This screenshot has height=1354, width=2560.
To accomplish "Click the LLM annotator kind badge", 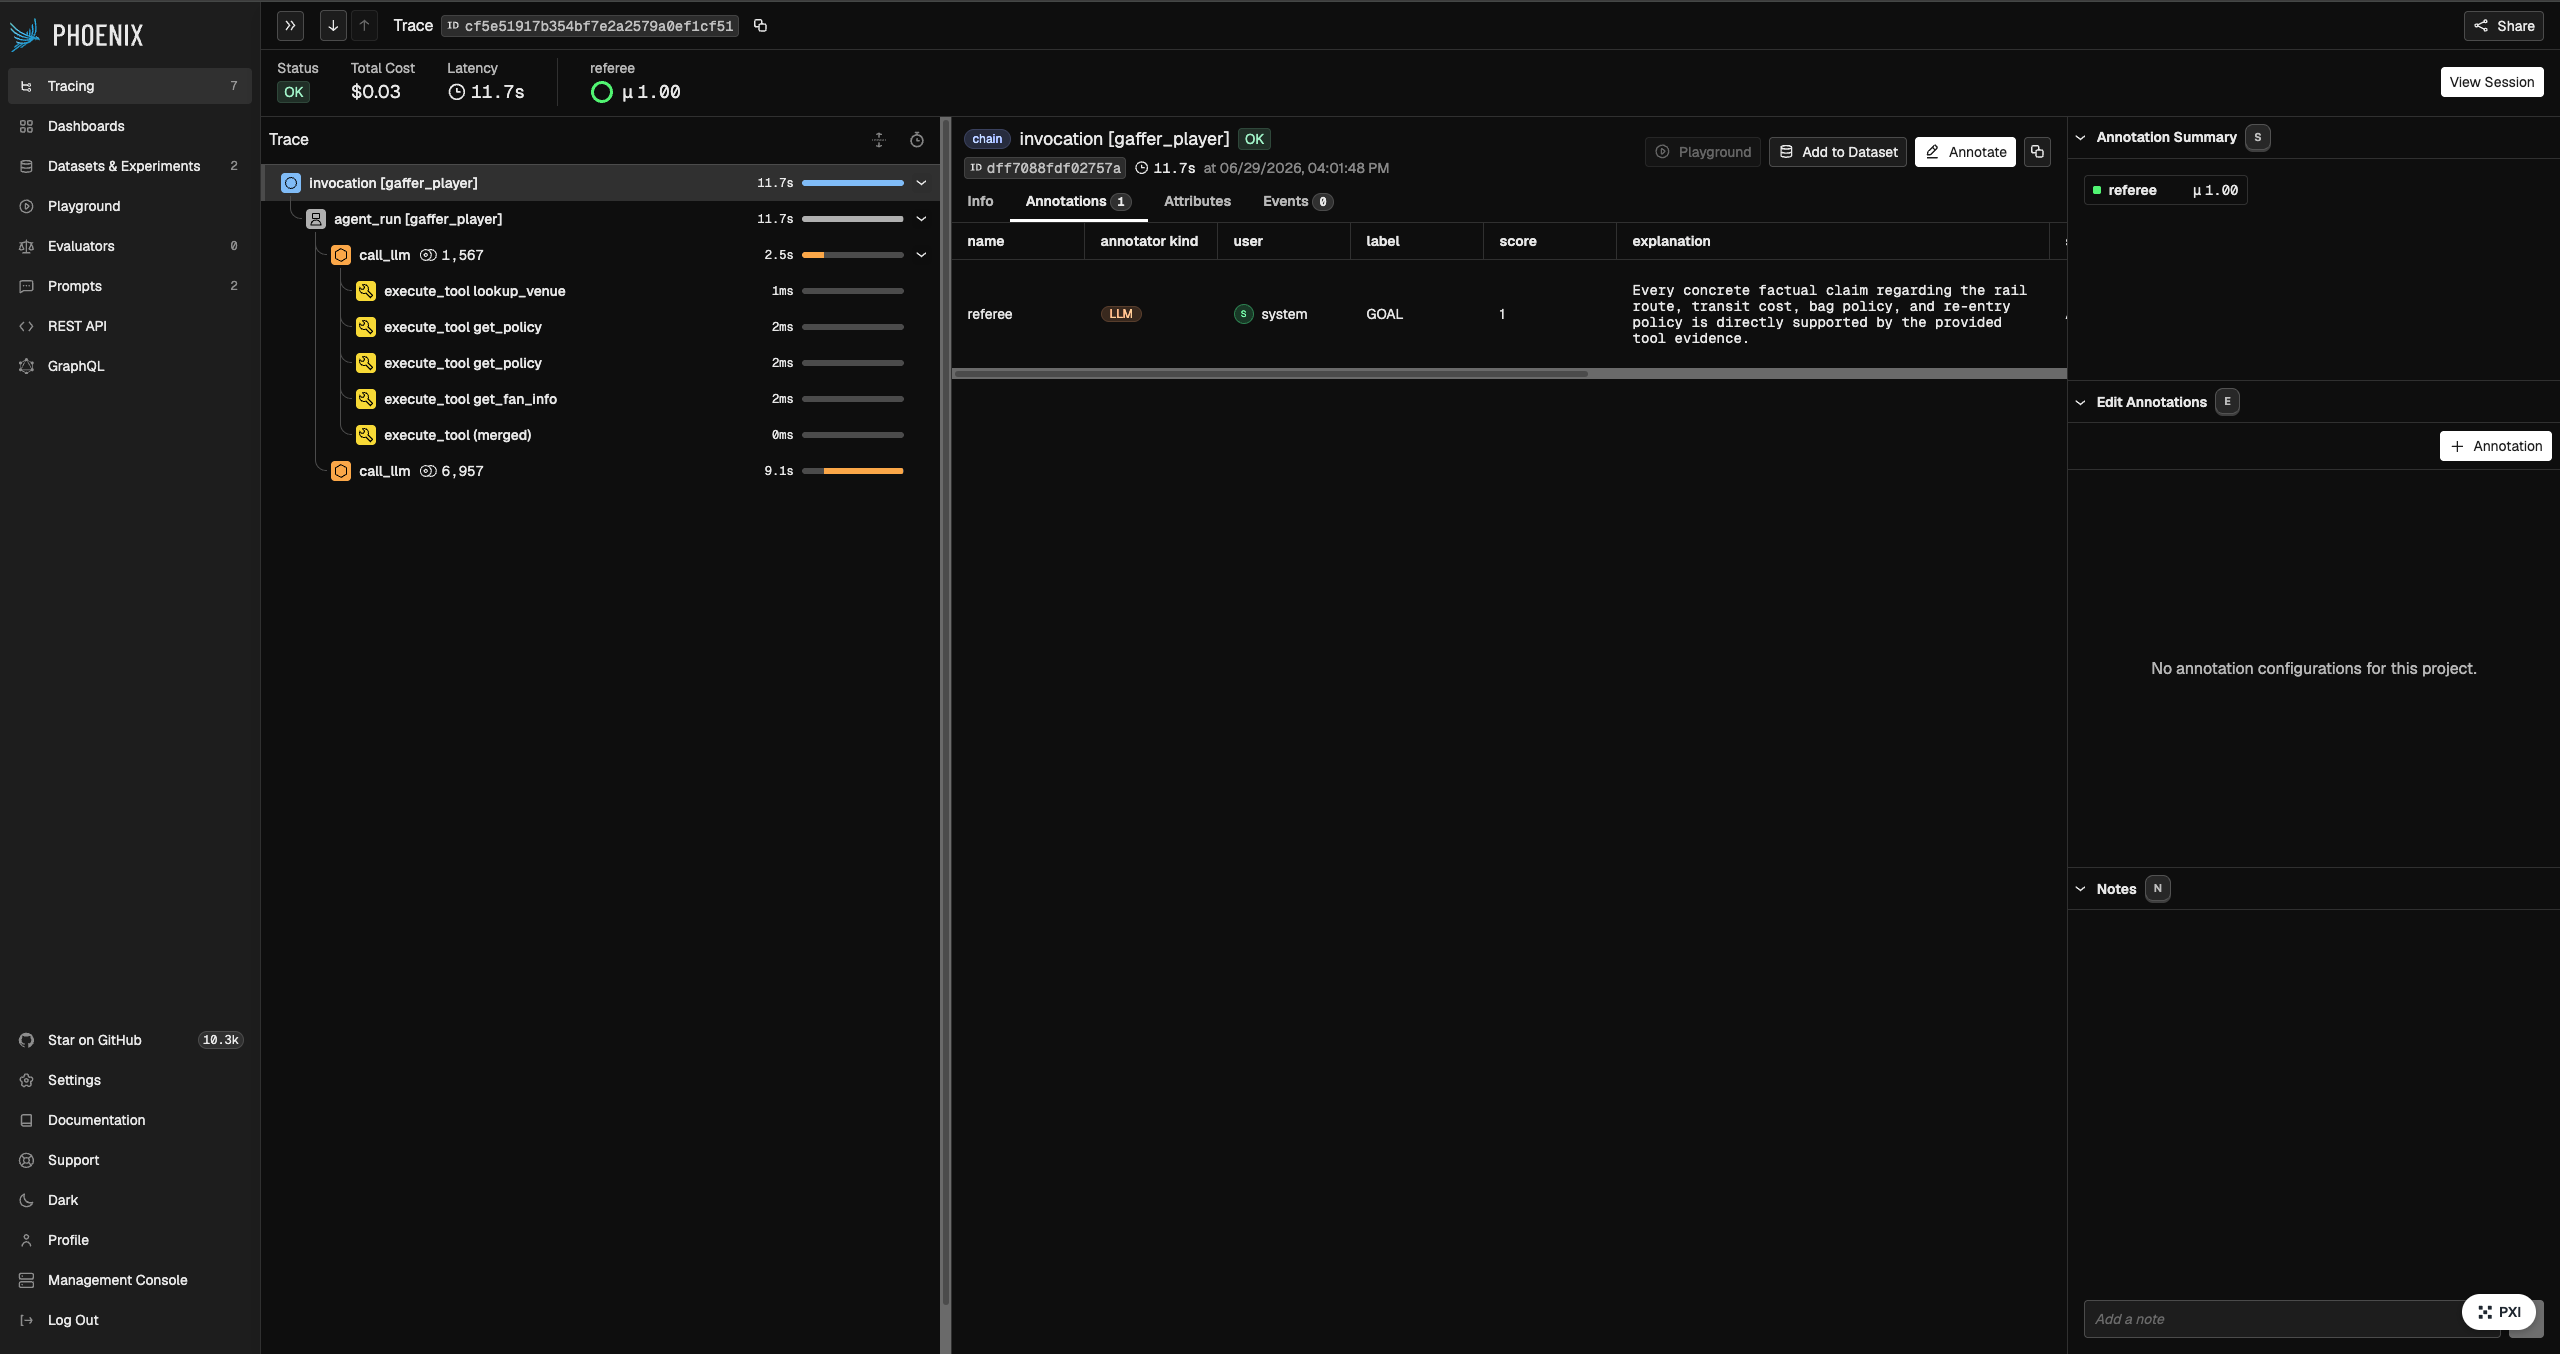I will coord(1121,314).
